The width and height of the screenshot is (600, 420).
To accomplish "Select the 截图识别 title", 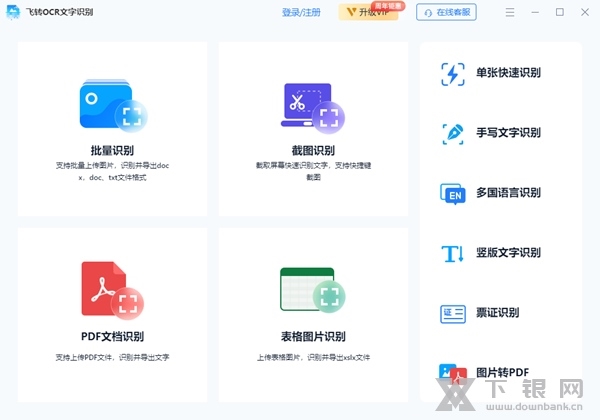I will [x=313, y=150].
